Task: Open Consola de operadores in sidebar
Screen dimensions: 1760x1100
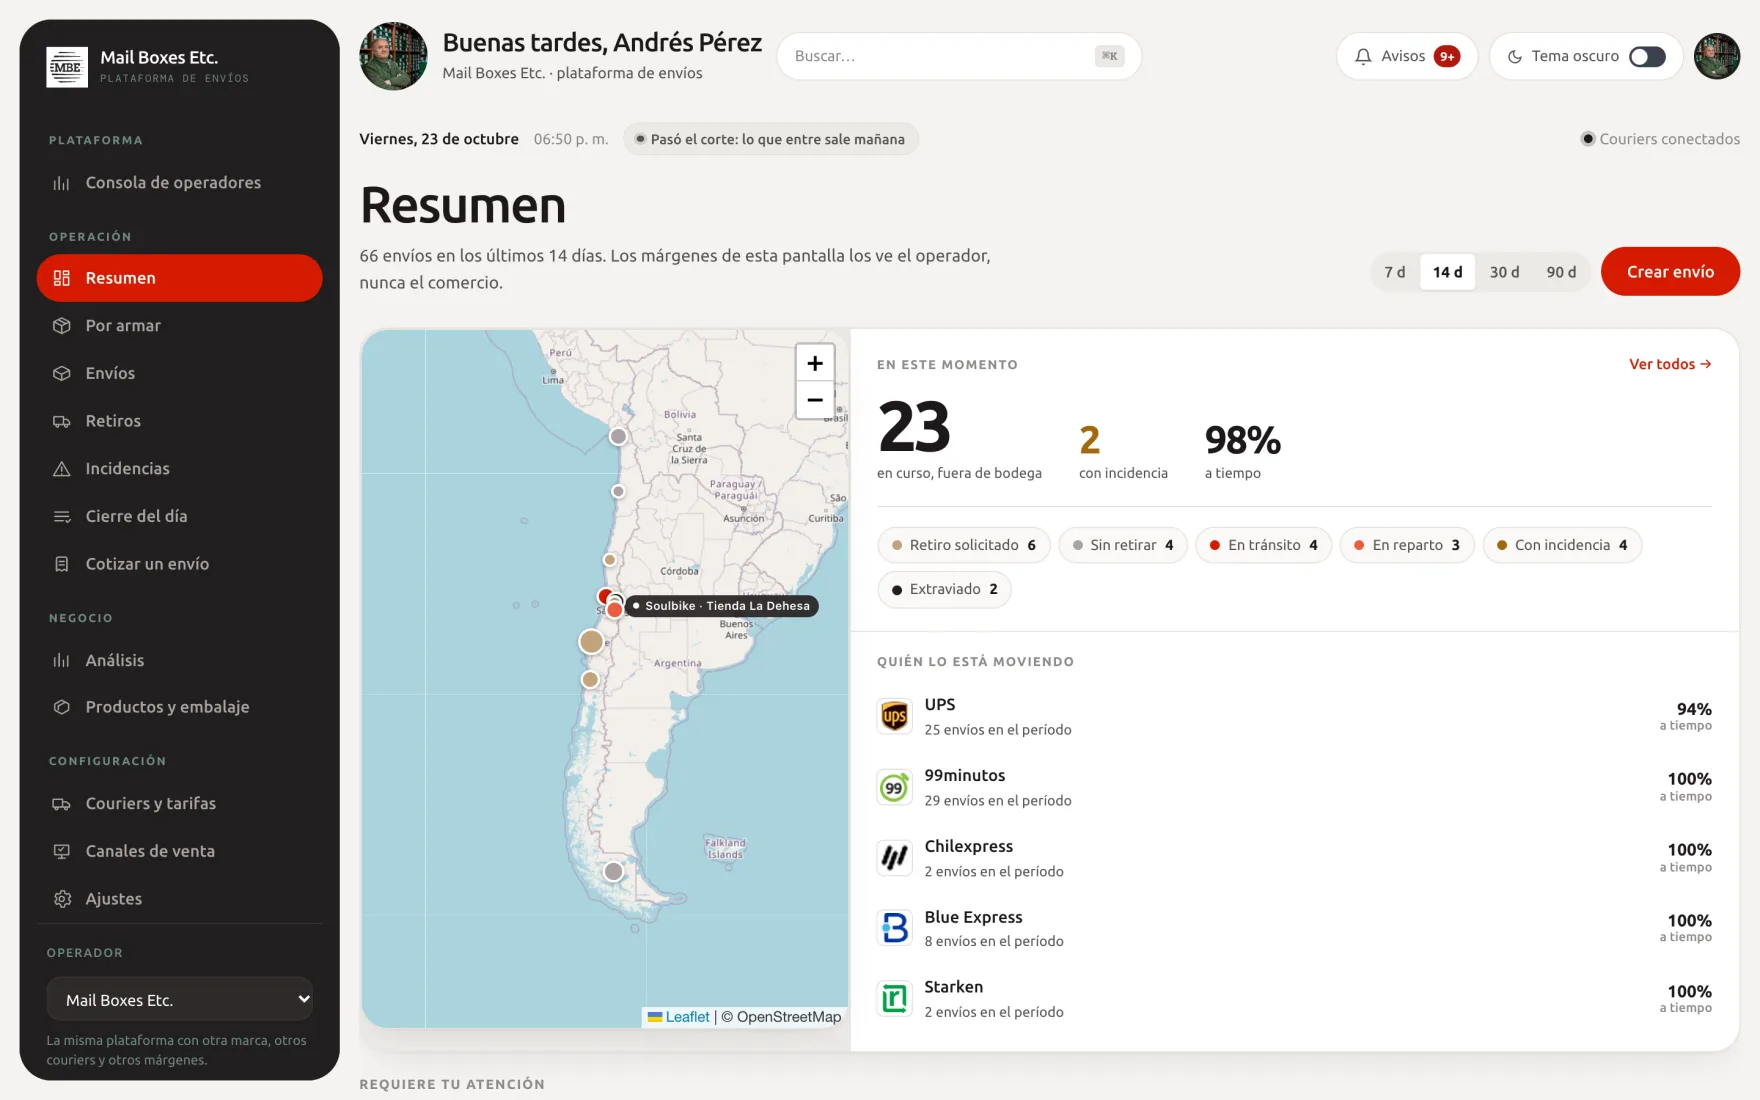Action: pos(179,182)
